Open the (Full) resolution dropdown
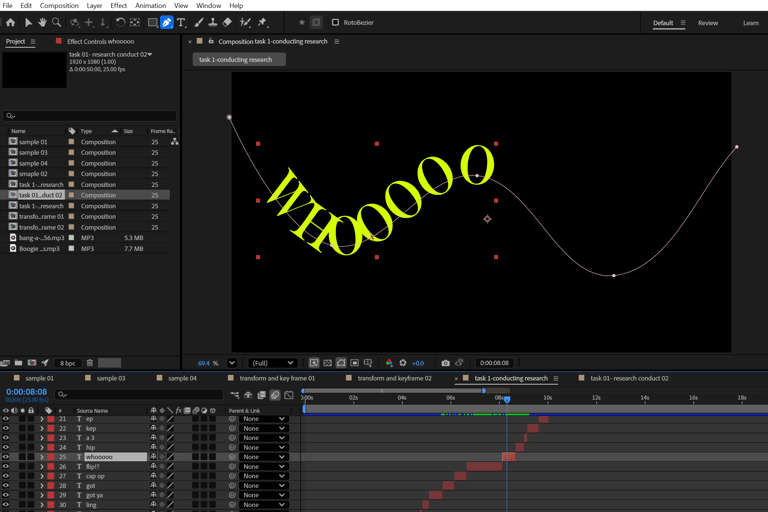Screen dimensions: 768x512 272,363
